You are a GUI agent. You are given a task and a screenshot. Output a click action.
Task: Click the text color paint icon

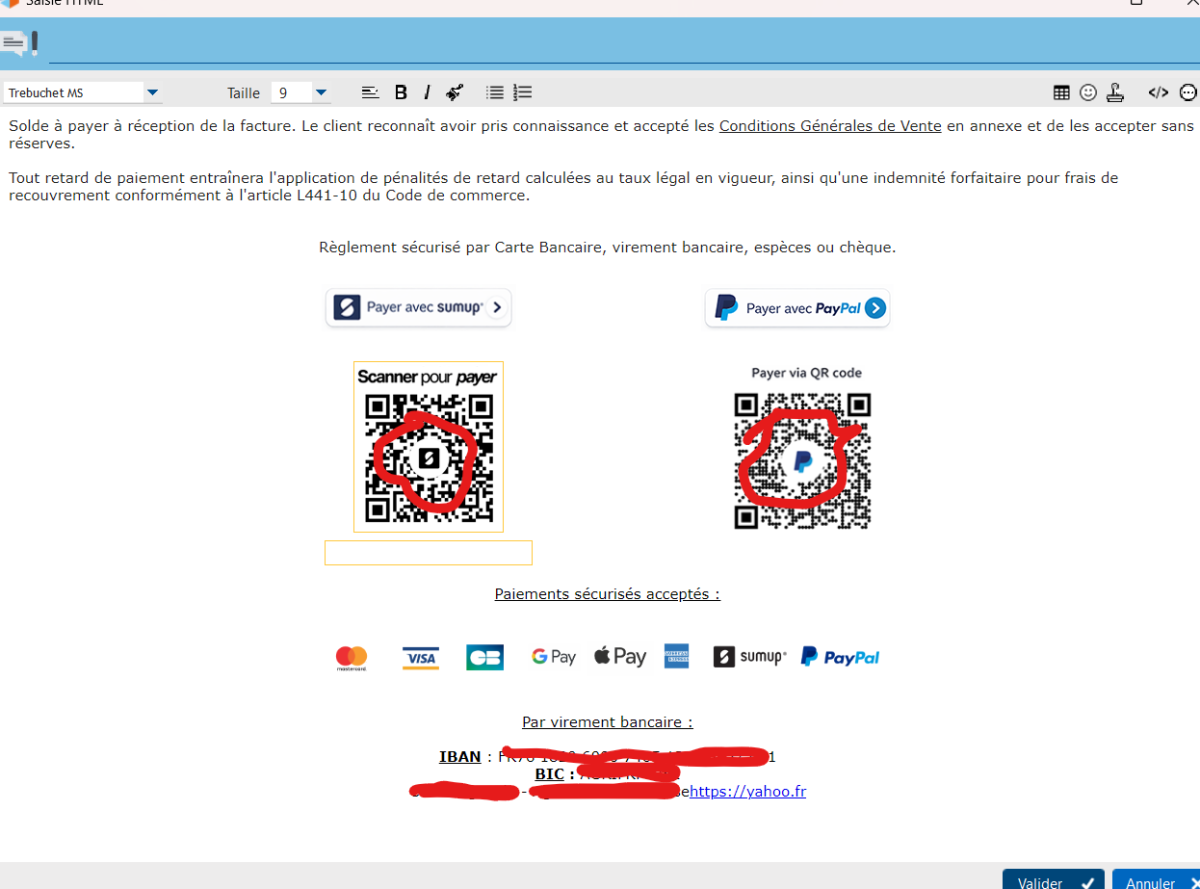tap(454, 93)
